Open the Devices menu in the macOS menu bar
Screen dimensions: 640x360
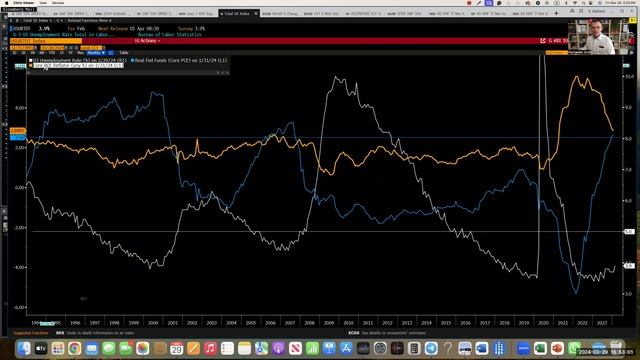click(58, 3)
